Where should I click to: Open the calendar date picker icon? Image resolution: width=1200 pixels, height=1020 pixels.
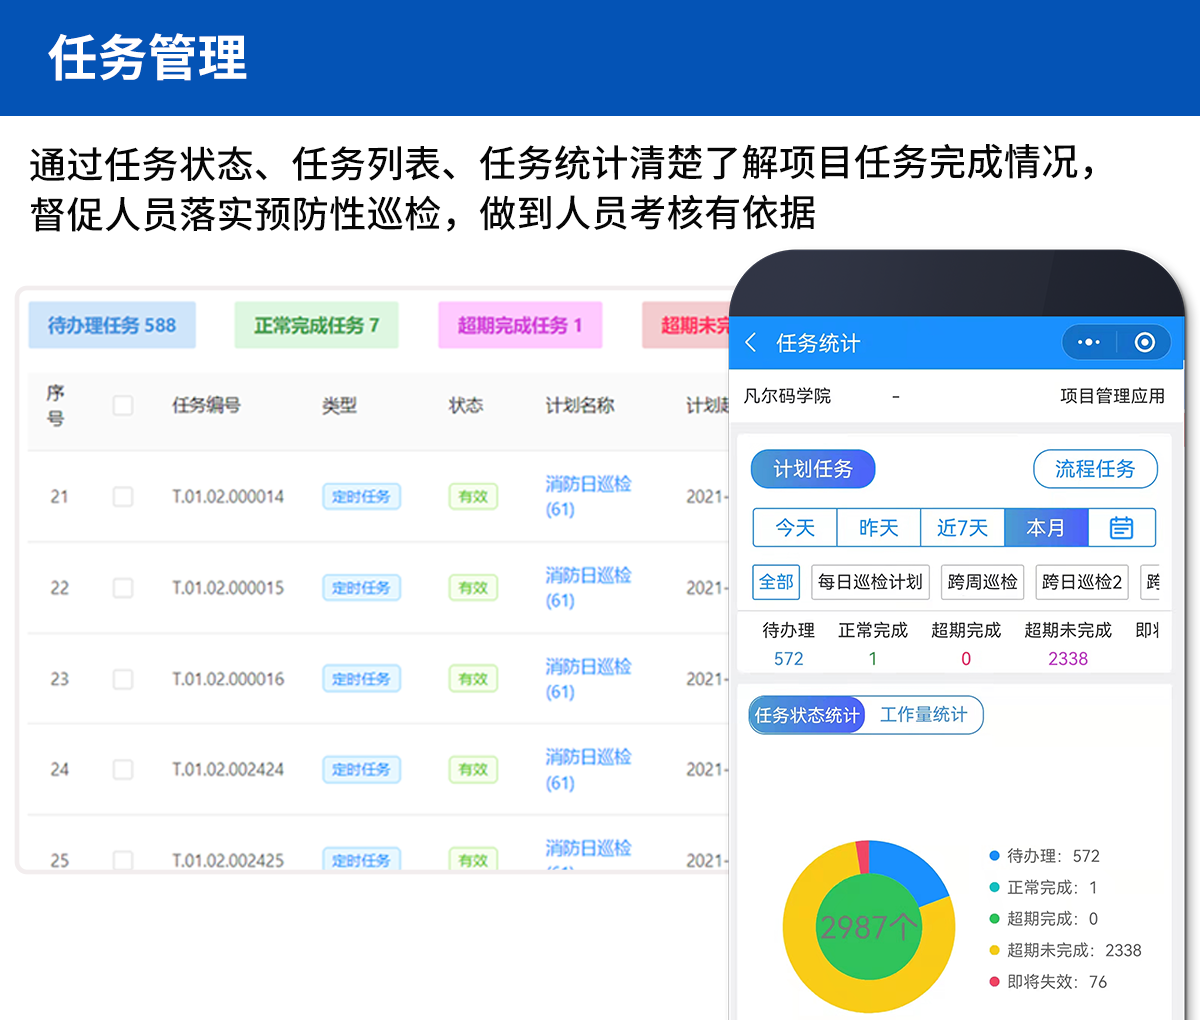click(1121, 527)
